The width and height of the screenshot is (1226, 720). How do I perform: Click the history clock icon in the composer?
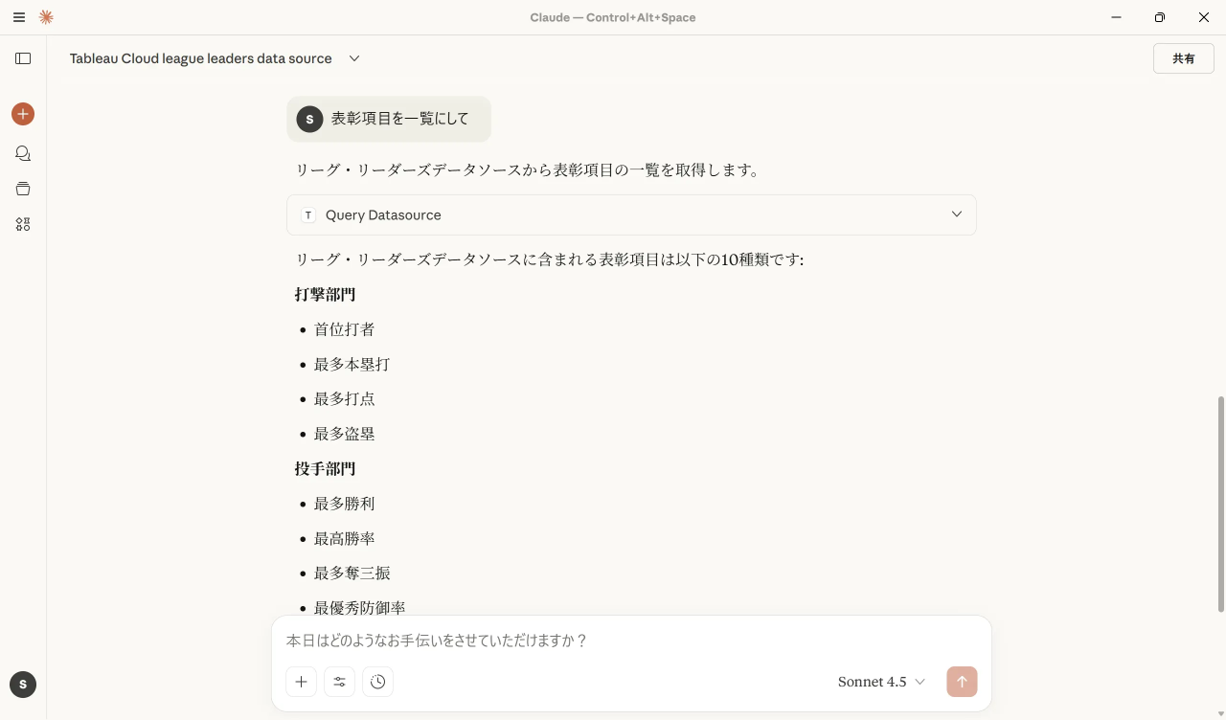(378, 681)
